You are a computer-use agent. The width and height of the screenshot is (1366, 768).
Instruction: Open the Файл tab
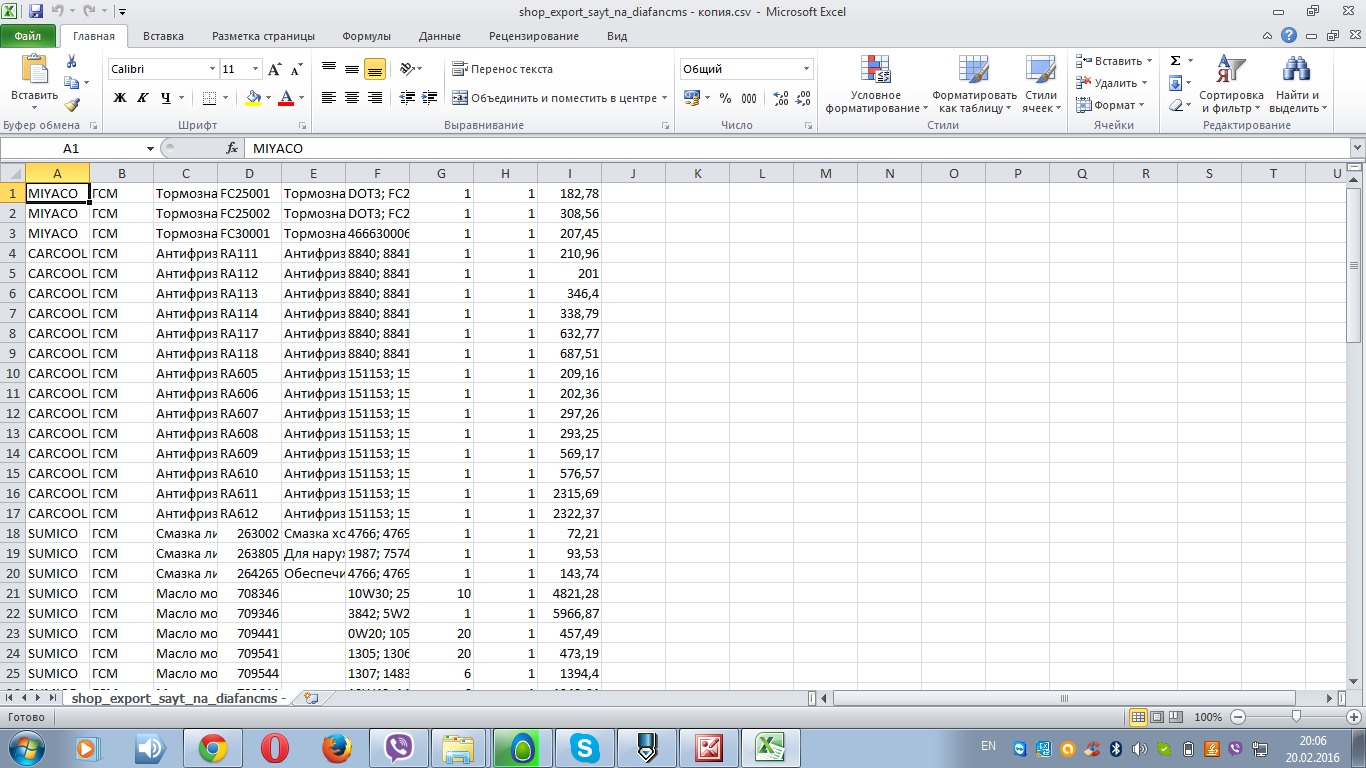pyautogui.click(x=28, y=36)
